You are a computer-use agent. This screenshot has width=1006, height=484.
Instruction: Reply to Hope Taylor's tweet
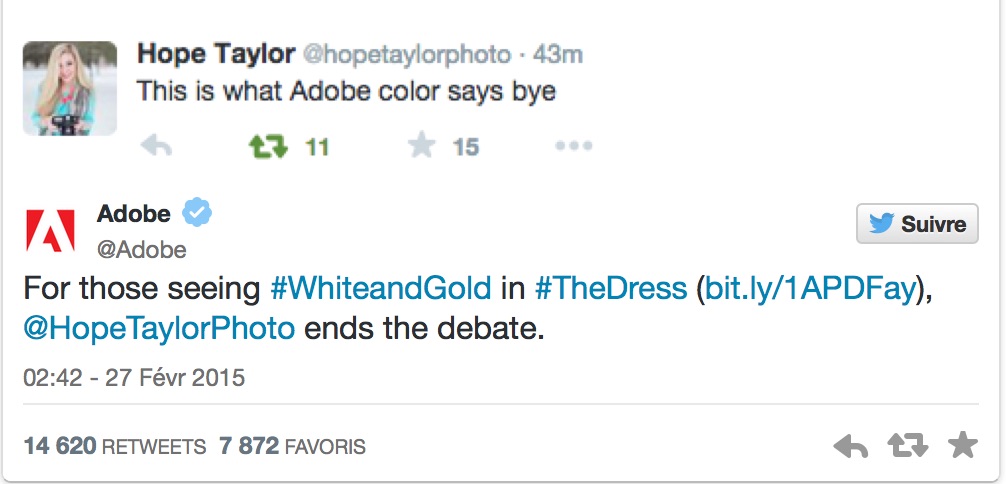click(x=156, y=147)
